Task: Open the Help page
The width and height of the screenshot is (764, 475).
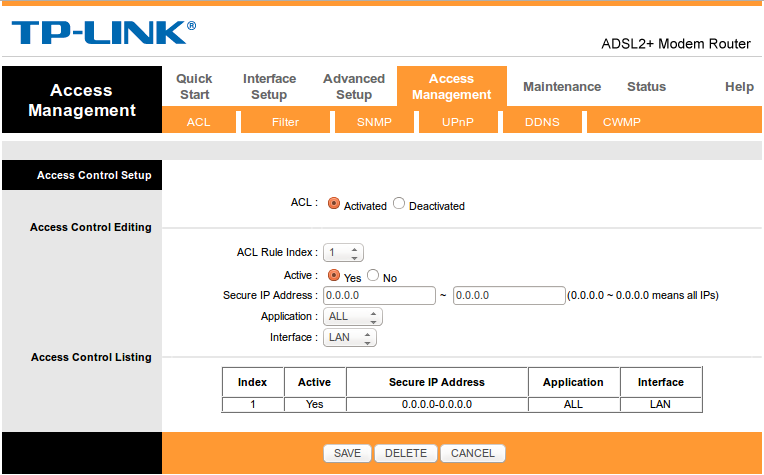Action: [x=739, y=87]
